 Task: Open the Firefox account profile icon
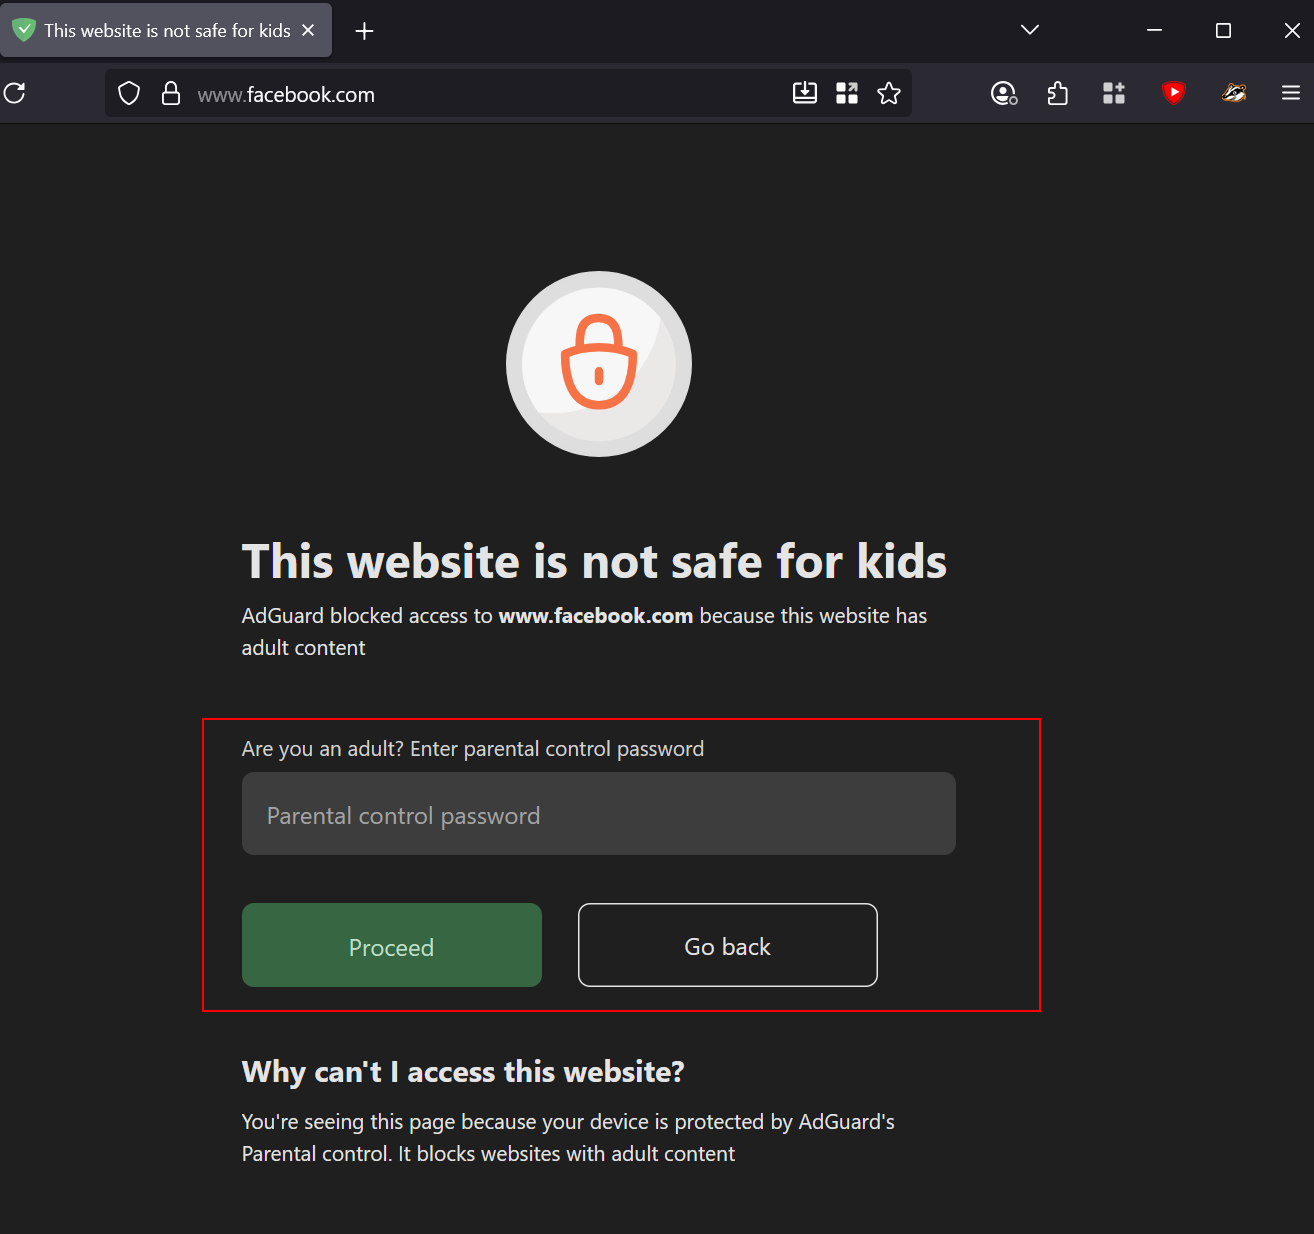(x=1004, y=93)
